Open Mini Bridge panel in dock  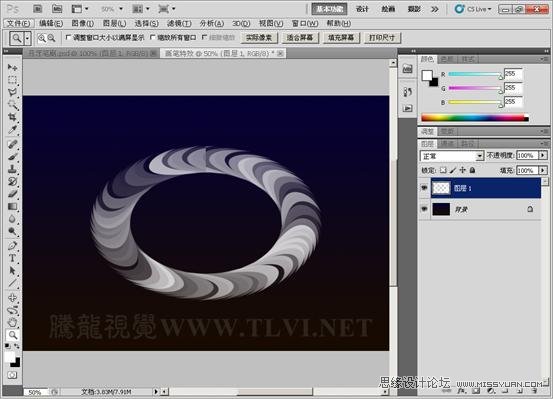(x=407, y=69)
